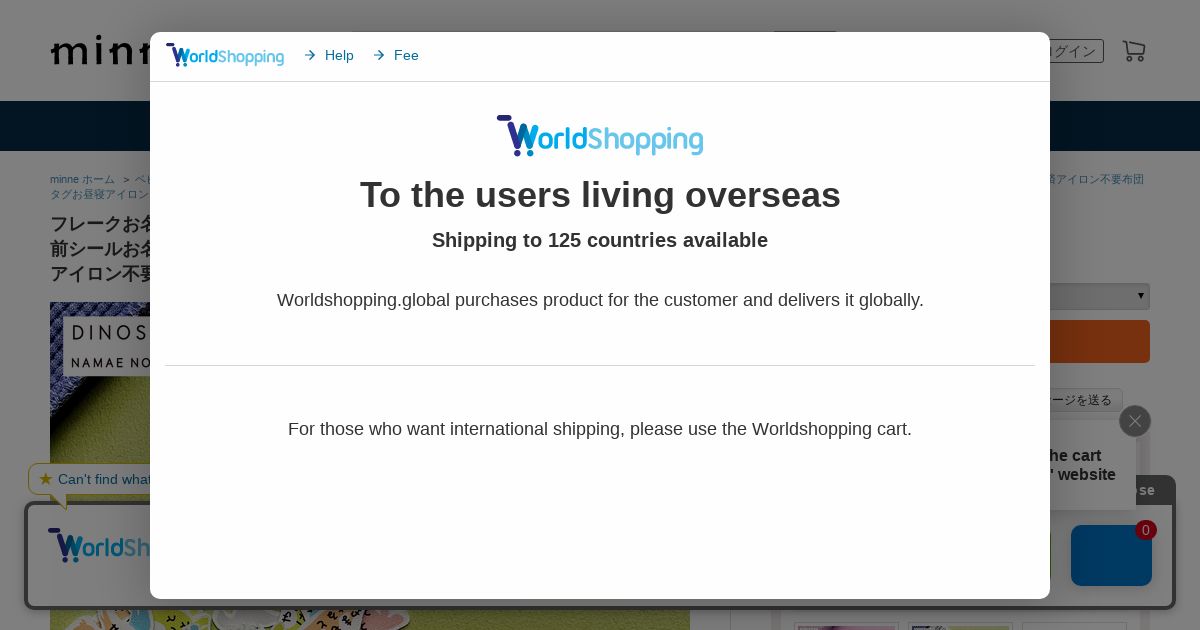The width and height of the screenshot is (1200, 630).
Task: Click the blue WorldShopping cart button with badge
Action: 1111,555
